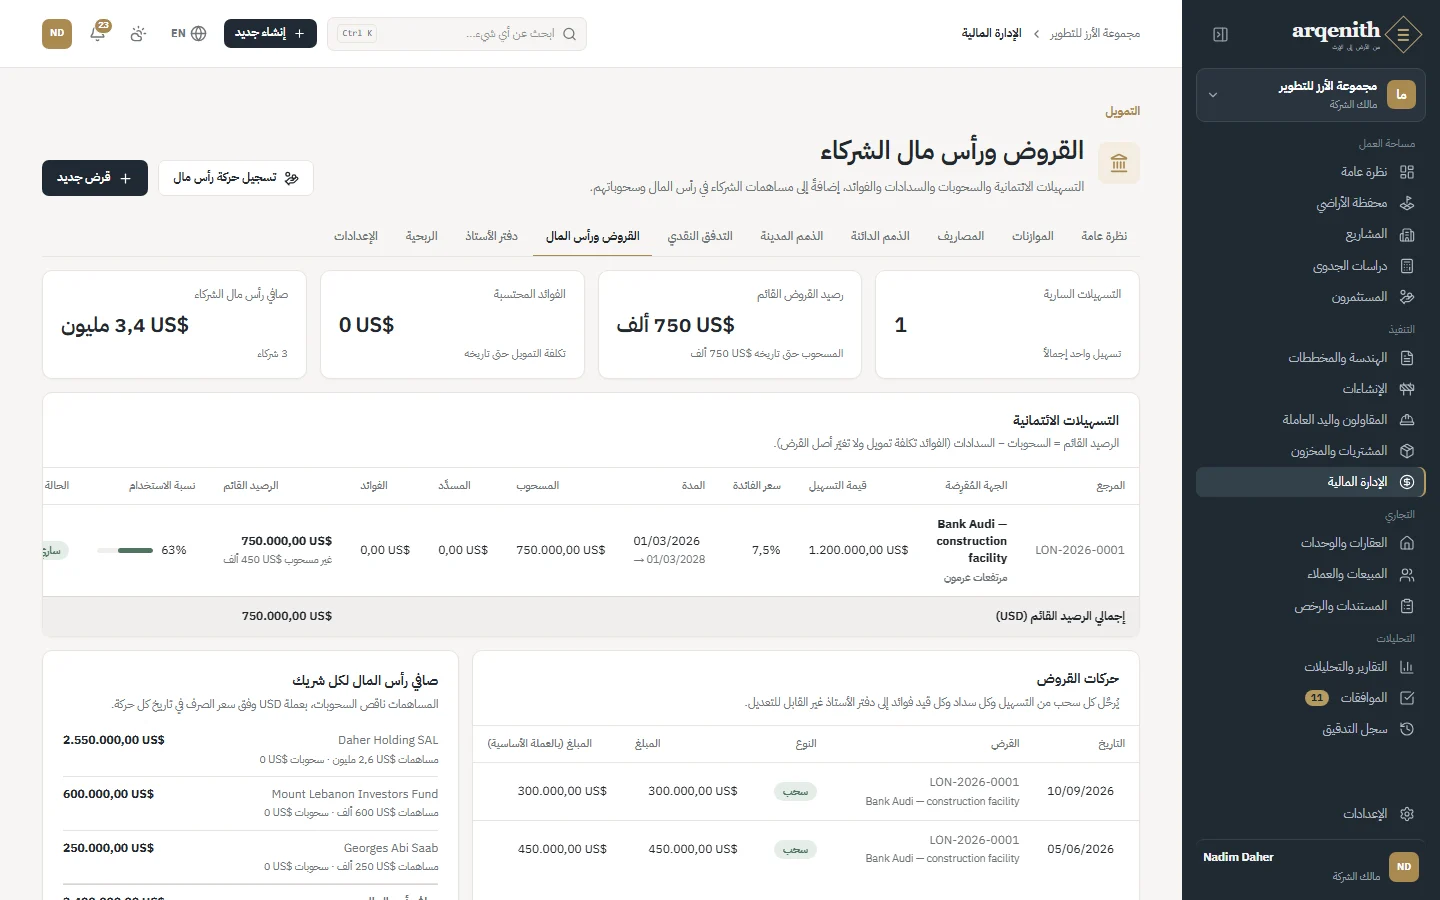Open محفظة الأراضي in sidebar
This screenshot has width=1440, height=900.
pyautogui.click(x=1311, y=203)
